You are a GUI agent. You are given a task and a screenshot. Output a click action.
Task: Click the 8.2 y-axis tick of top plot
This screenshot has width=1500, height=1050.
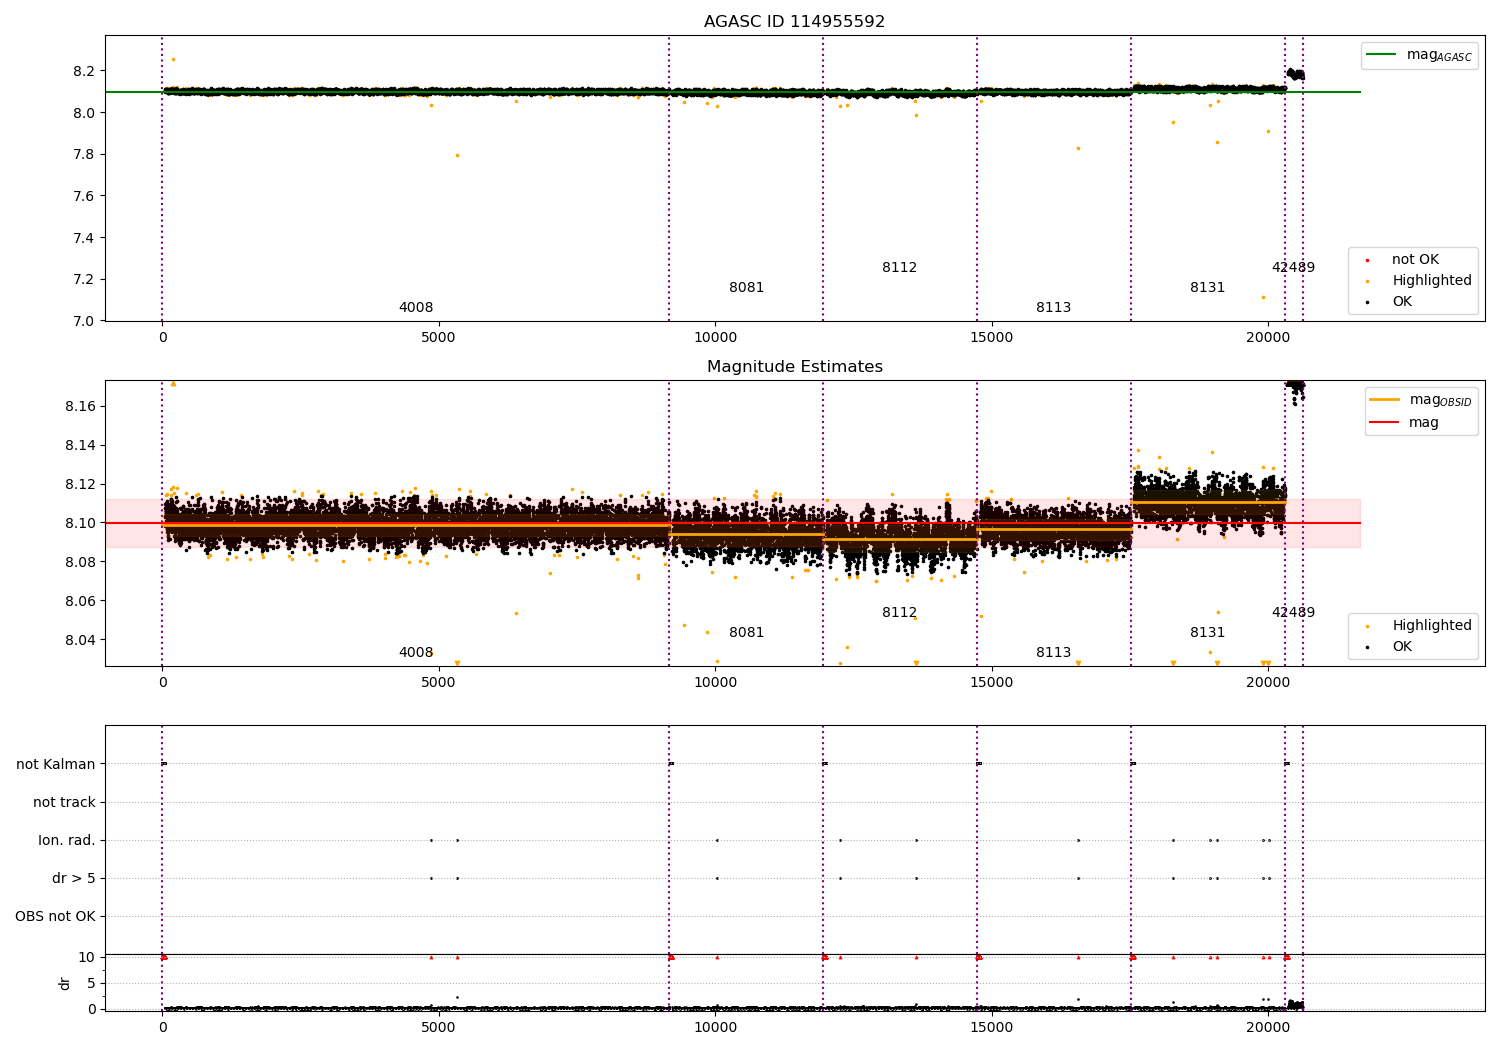click(x=84, y=71)
